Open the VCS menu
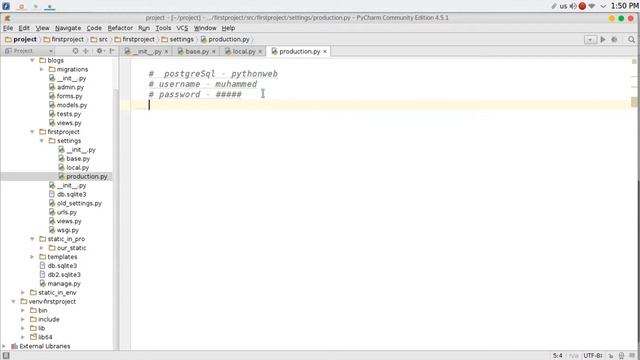Viewport: 640px width, 360px height. 182,28
